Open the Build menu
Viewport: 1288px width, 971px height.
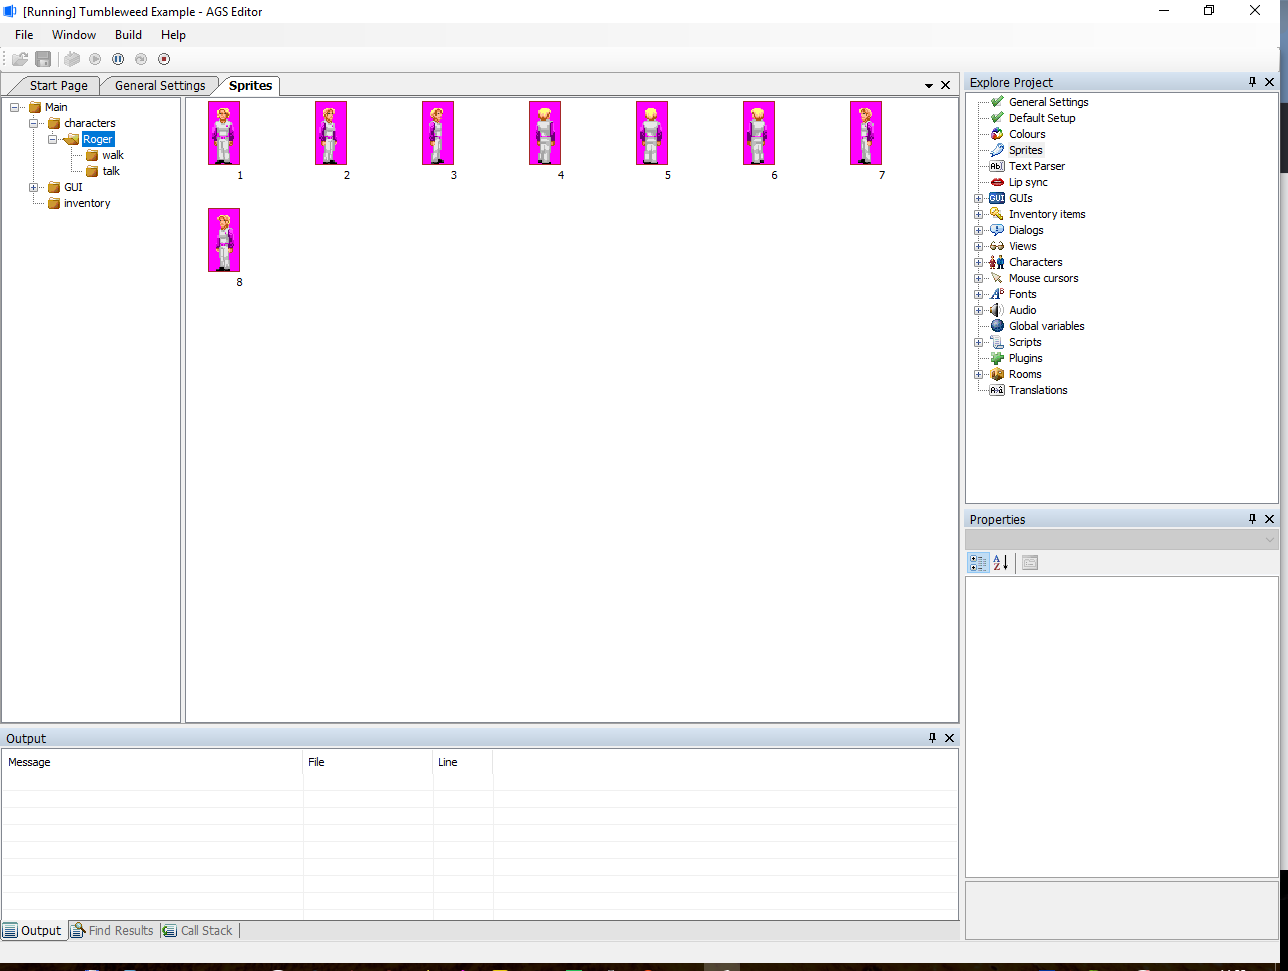pyautogui.click(x=128, y=35)
